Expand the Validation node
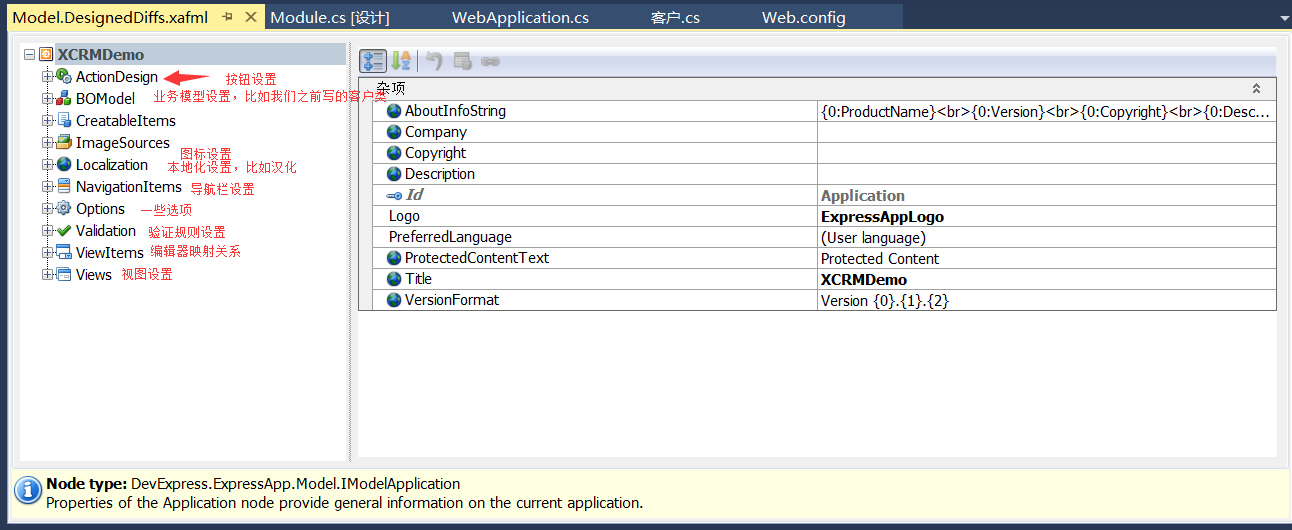Screen dimensions: 1292x530 coord(47,231)
